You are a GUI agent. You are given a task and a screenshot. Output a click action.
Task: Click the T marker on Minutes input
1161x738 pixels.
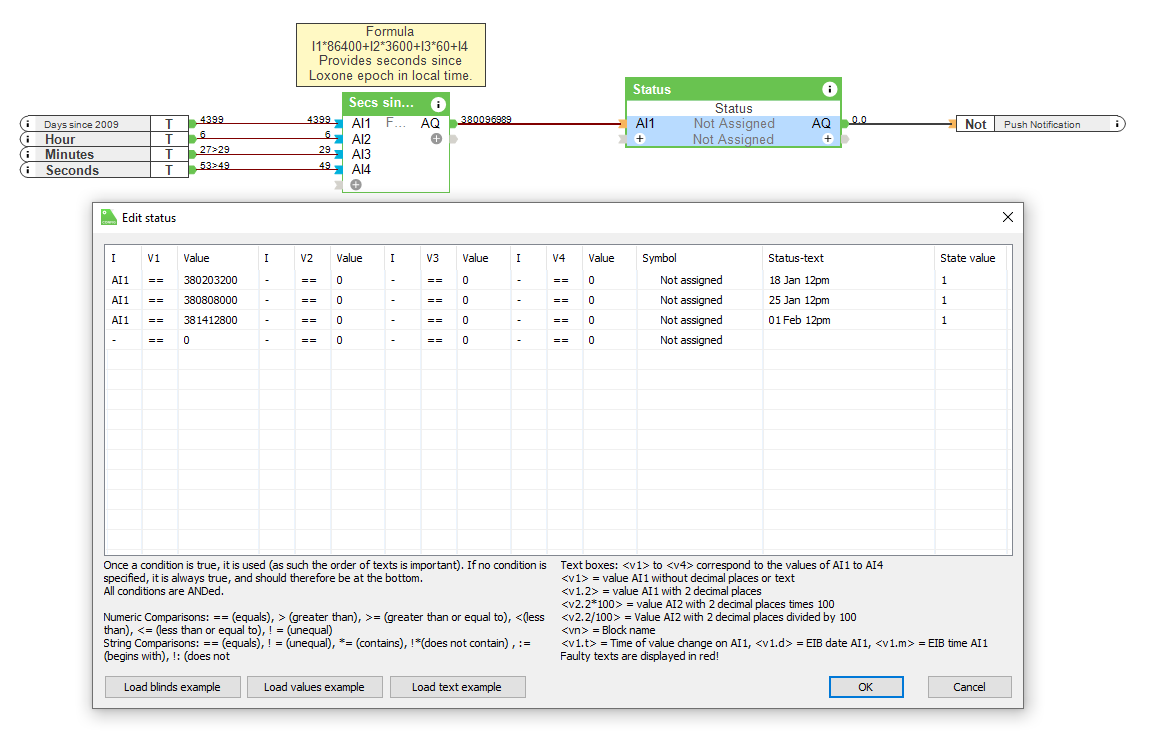(169, 155)
